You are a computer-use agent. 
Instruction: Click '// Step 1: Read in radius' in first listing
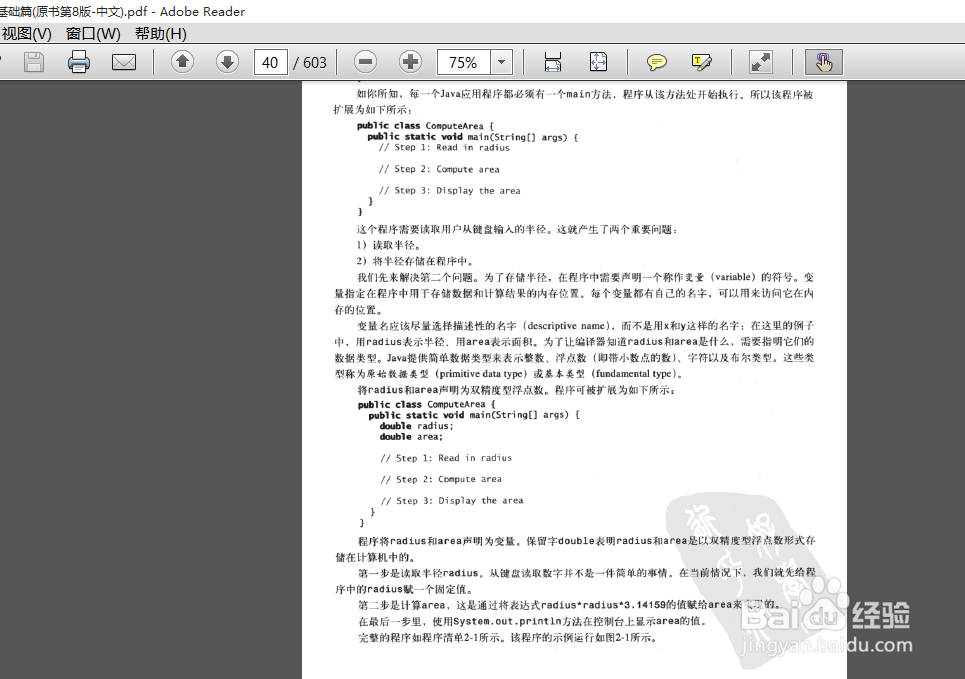[444, 148]
